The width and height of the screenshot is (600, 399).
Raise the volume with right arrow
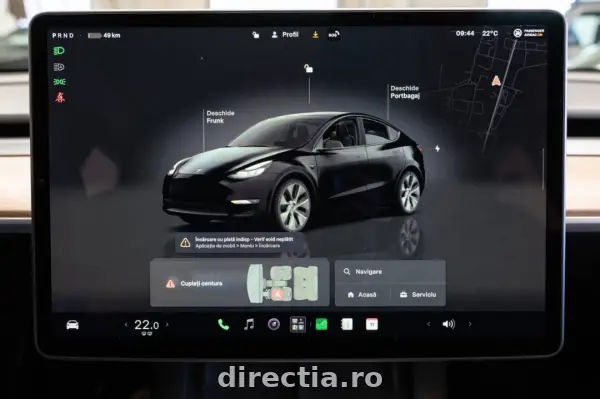coord(470,324)
